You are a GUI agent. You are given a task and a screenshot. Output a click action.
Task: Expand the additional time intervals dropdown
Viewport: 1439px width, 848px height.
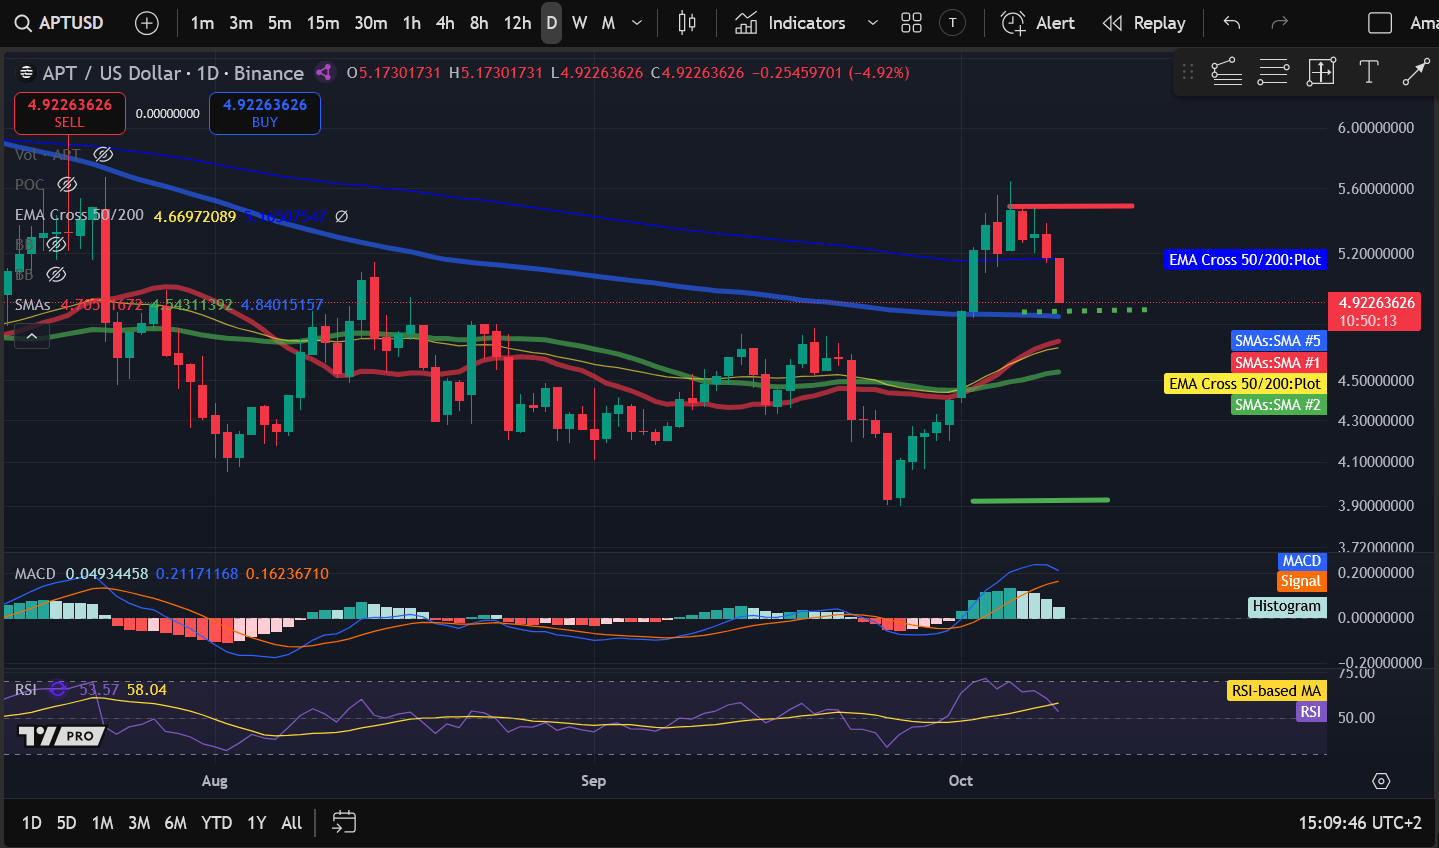click(637, 23)
